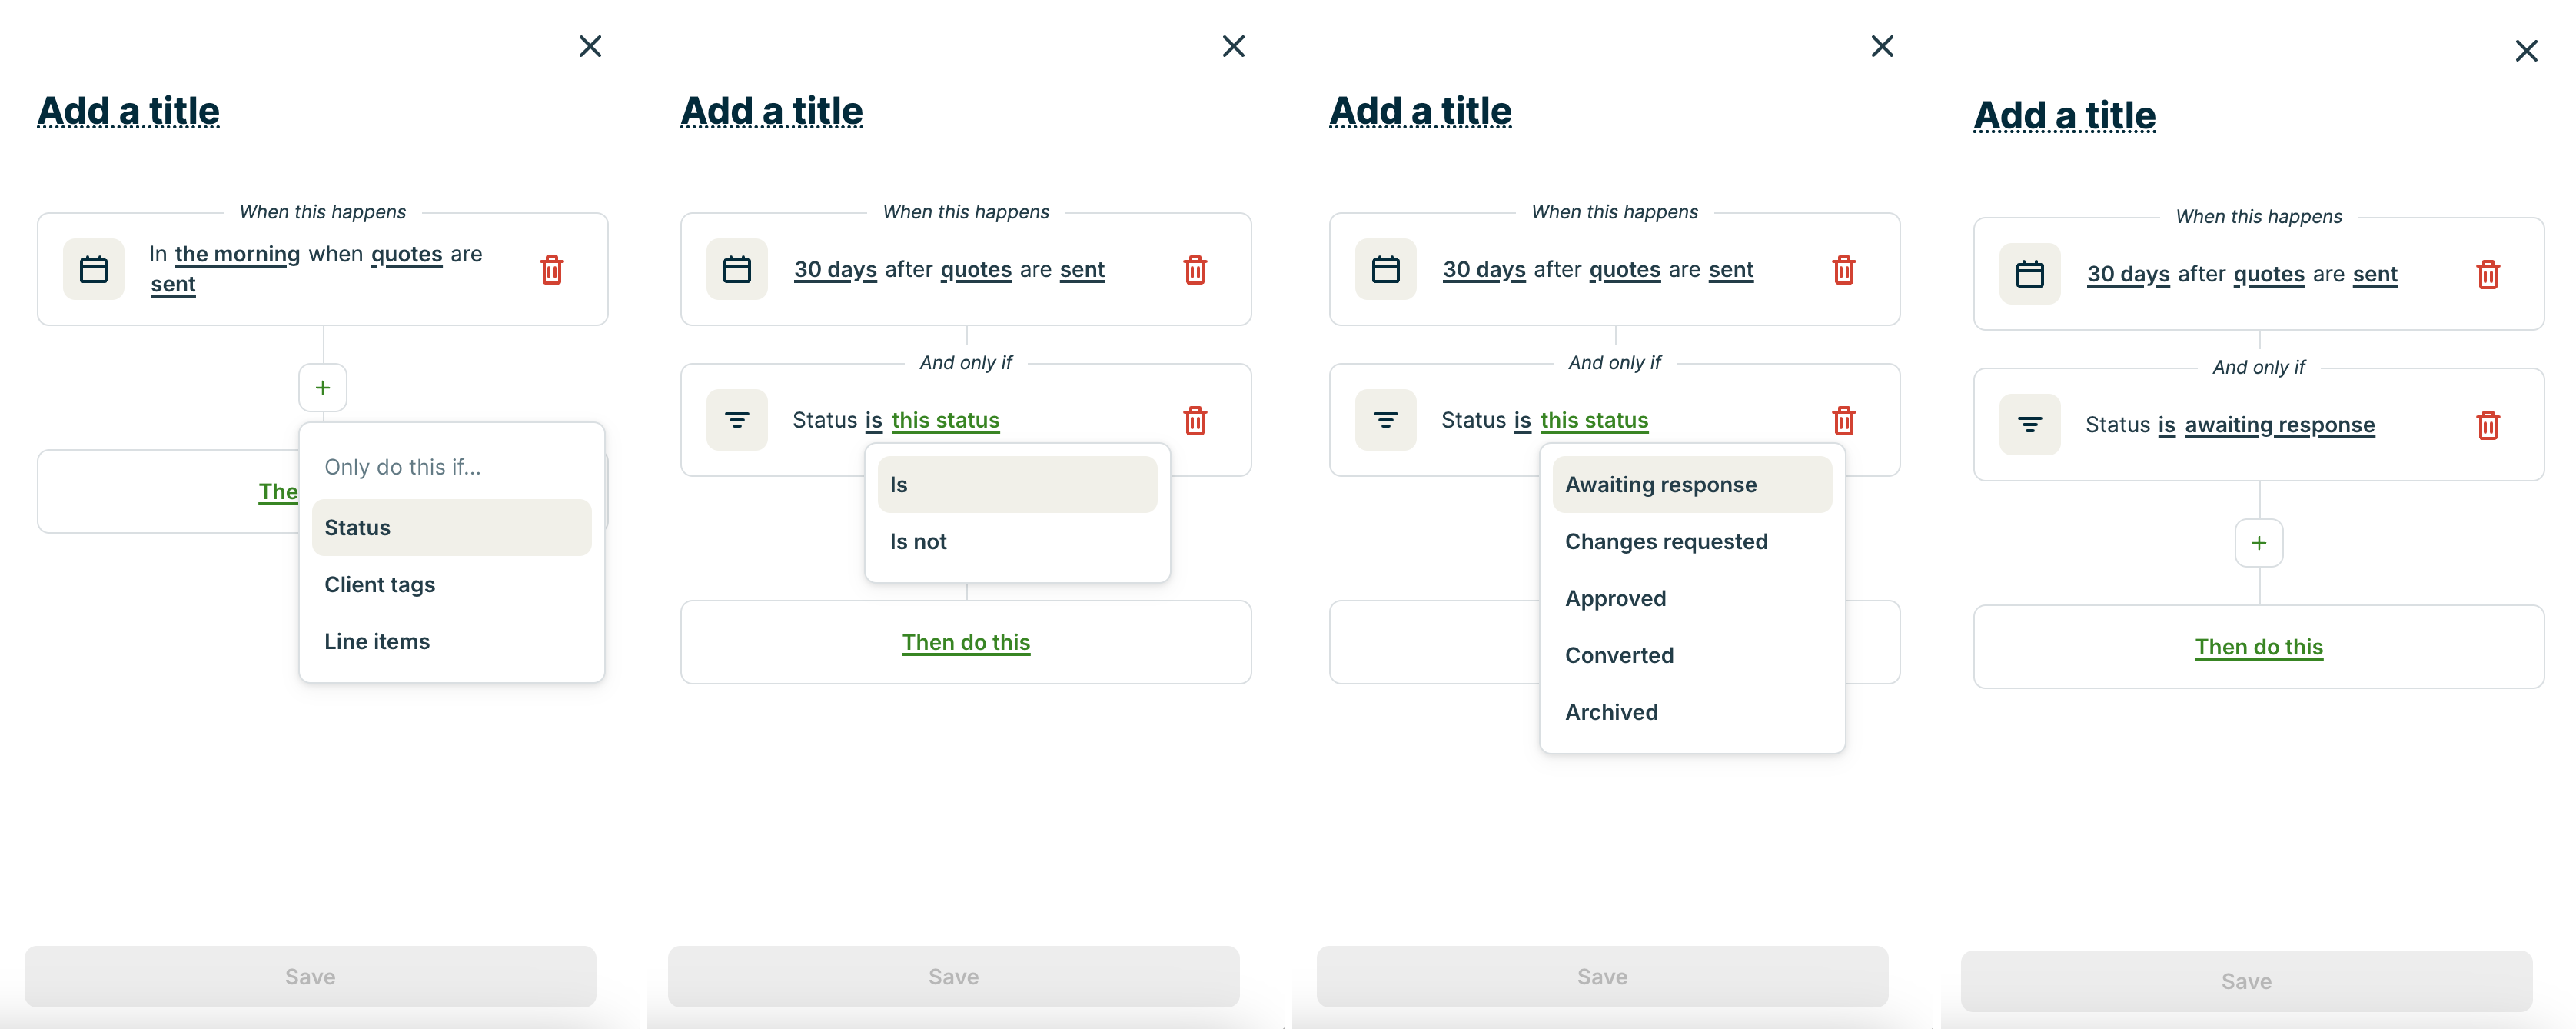Pick the 'Converted' status option

click(1619, 656)
